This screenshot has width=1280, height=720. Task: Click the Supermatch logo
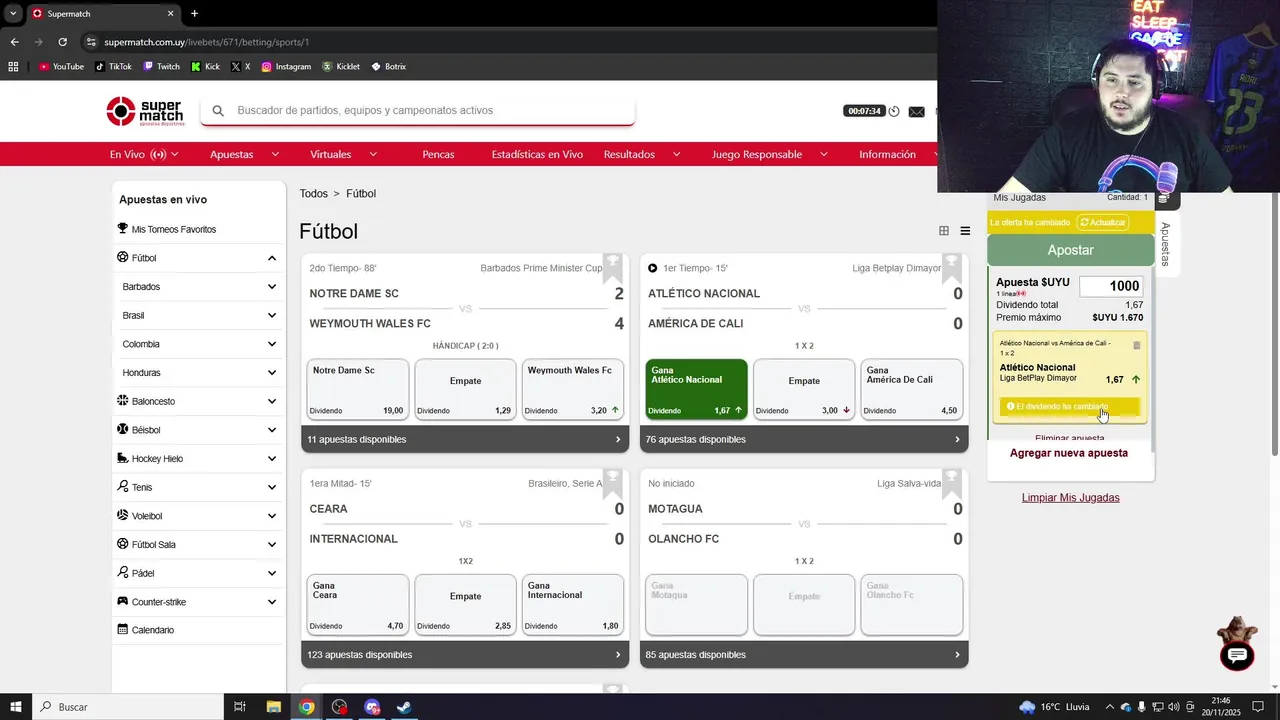pos(145,111)
